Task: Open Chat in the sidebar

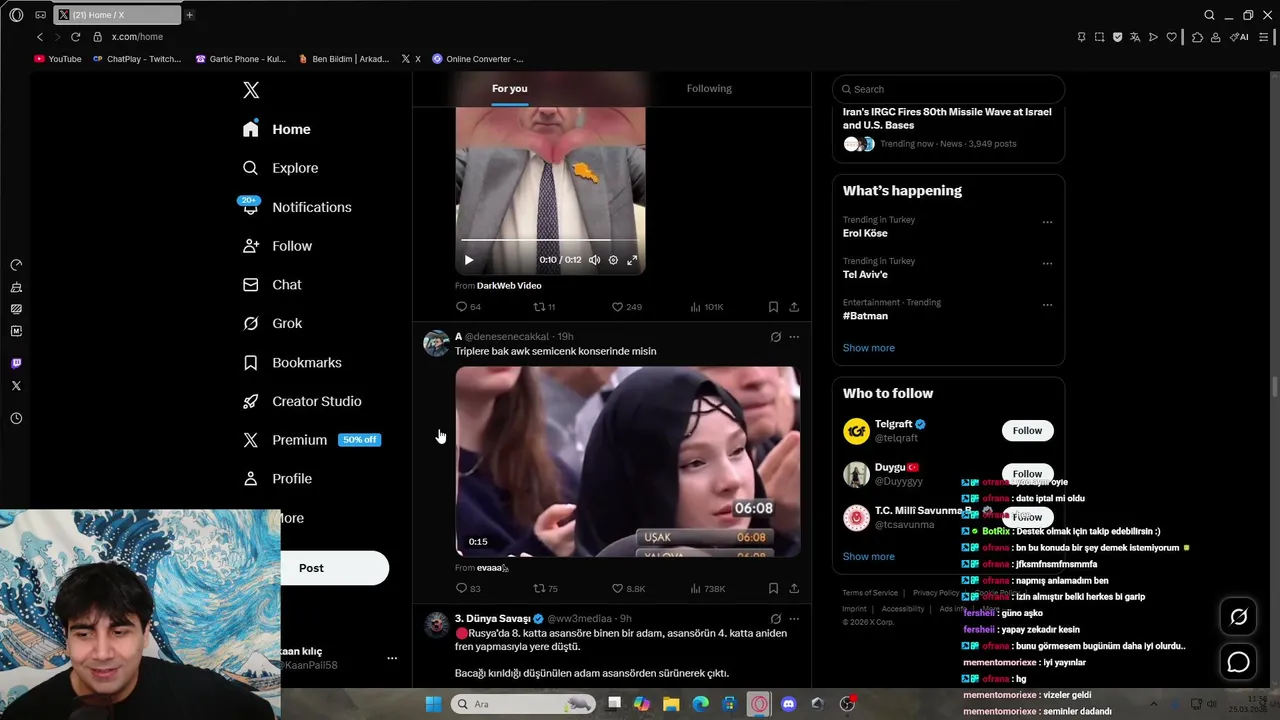Action: click(x=272, y=285)
